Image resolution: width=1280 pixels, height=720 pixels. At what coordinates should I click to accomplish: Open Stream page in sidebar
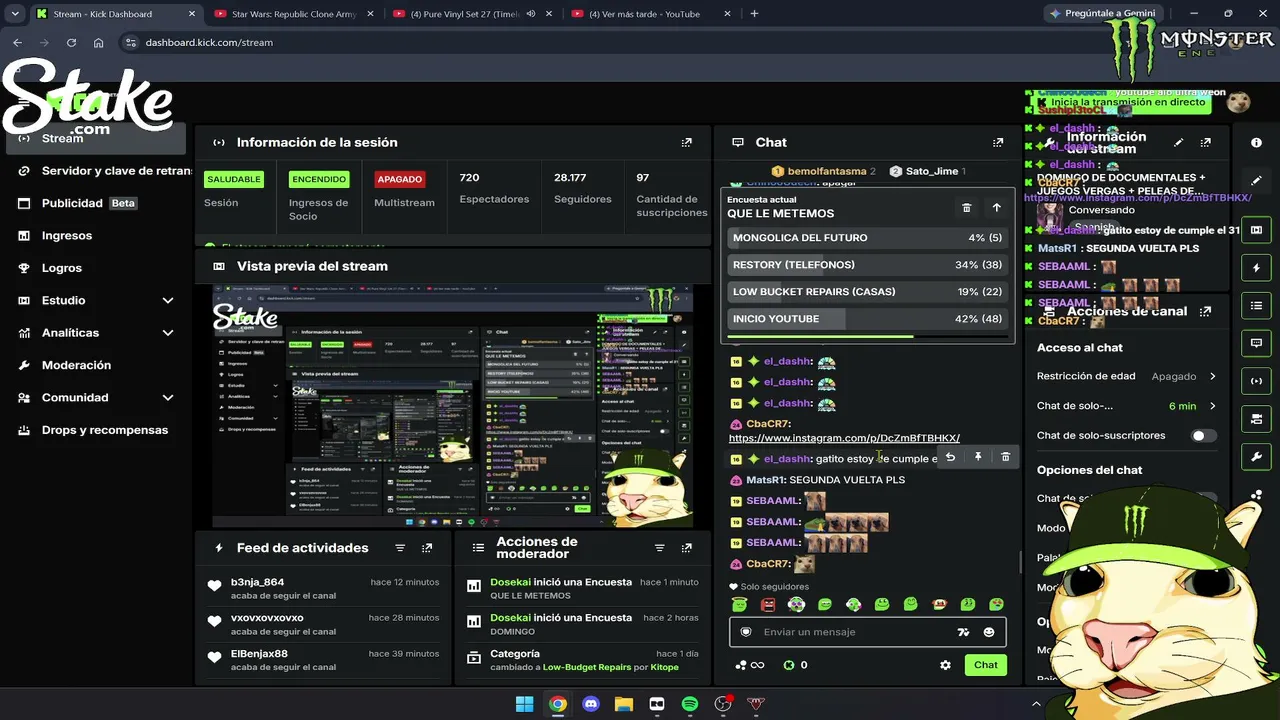point(96,138)
